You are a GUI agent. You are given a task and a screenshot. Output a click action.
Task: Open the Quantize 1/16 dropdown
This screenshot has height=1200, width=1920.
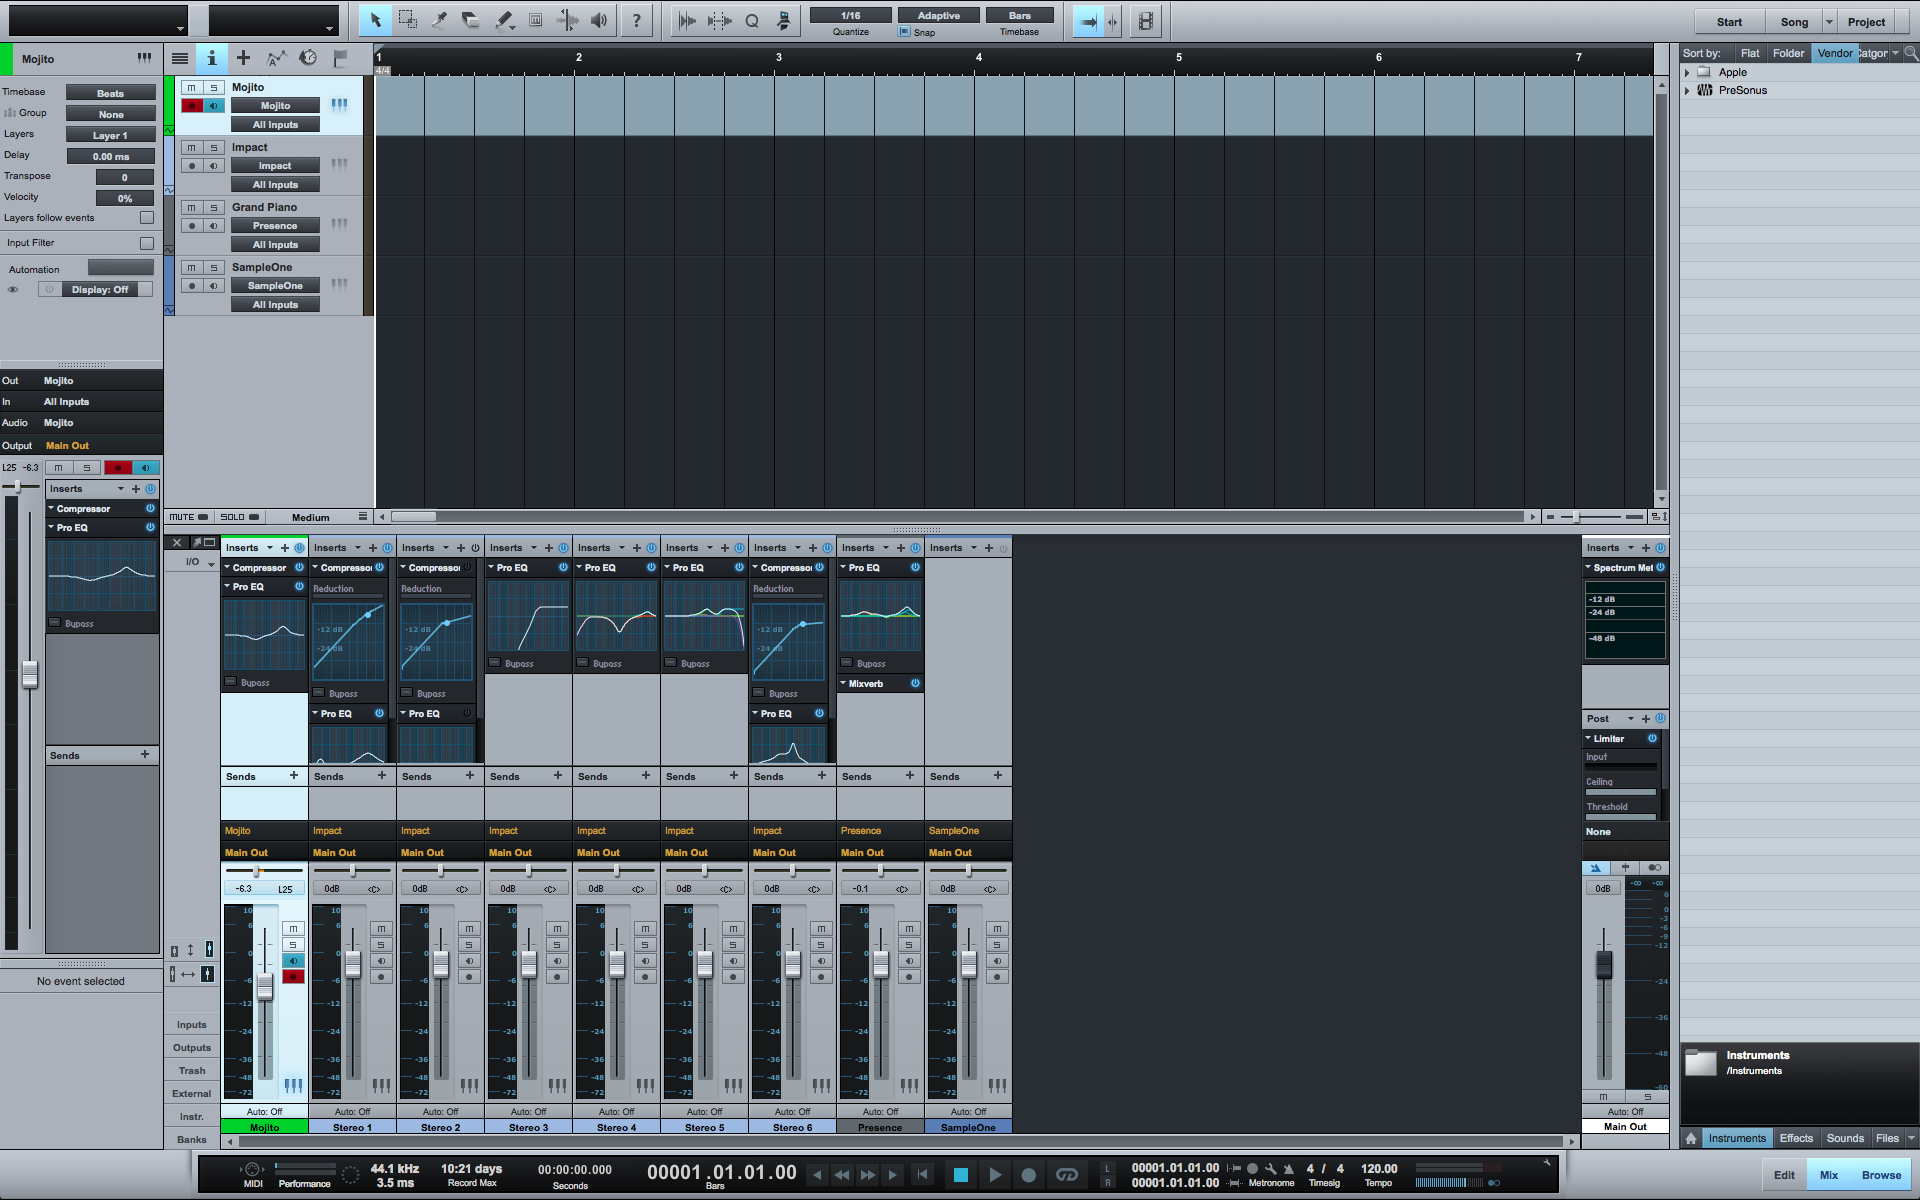(x=850, y=15)
